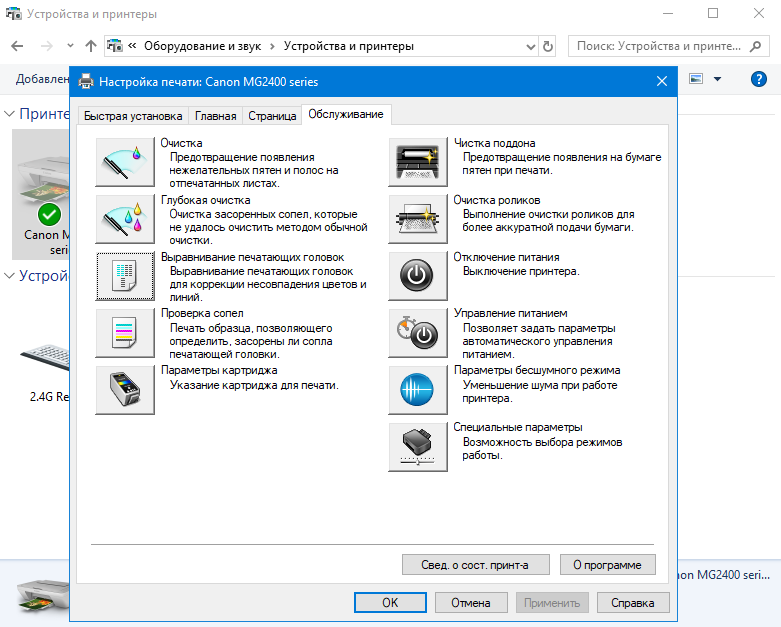
Task: Switch to Страница tab
Action: (x=272, y=116)
